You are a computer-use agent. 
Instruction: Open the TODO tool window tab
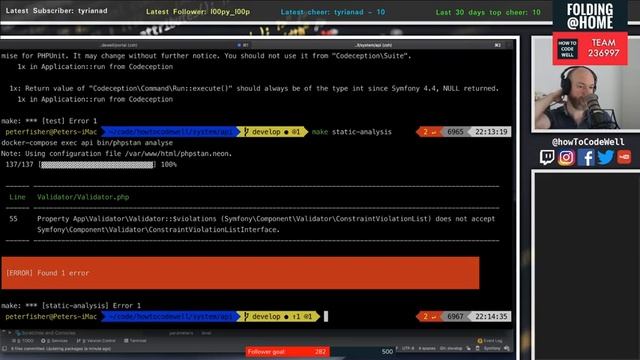(x=23, y=340)
